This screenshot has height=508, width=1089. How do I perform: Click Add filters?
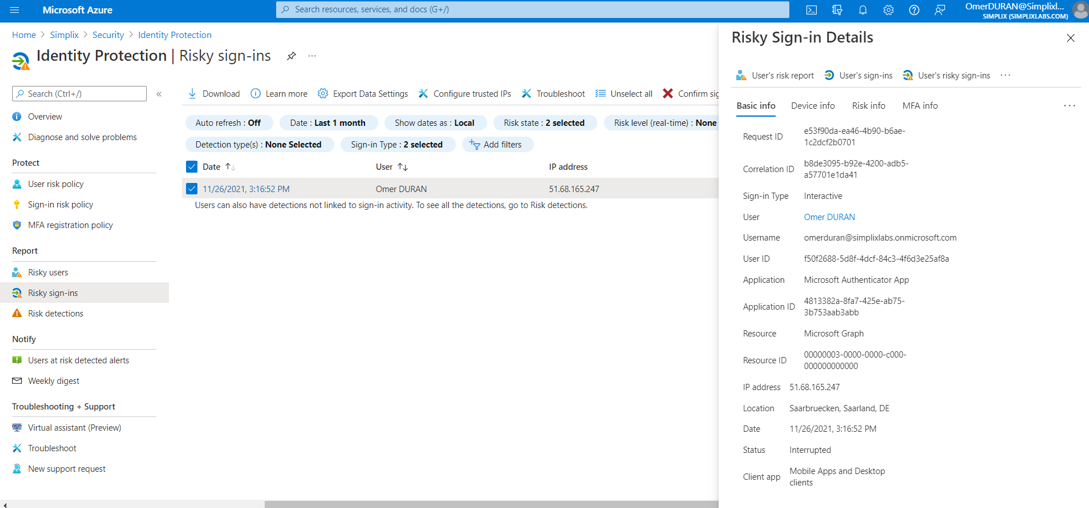point(496,145)
